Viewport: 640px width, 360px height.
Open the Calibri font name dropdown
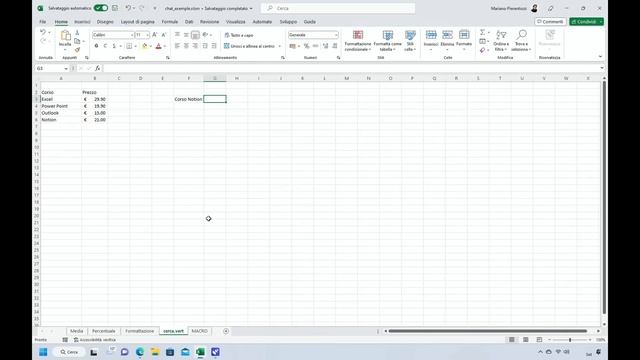coord(132,35)
